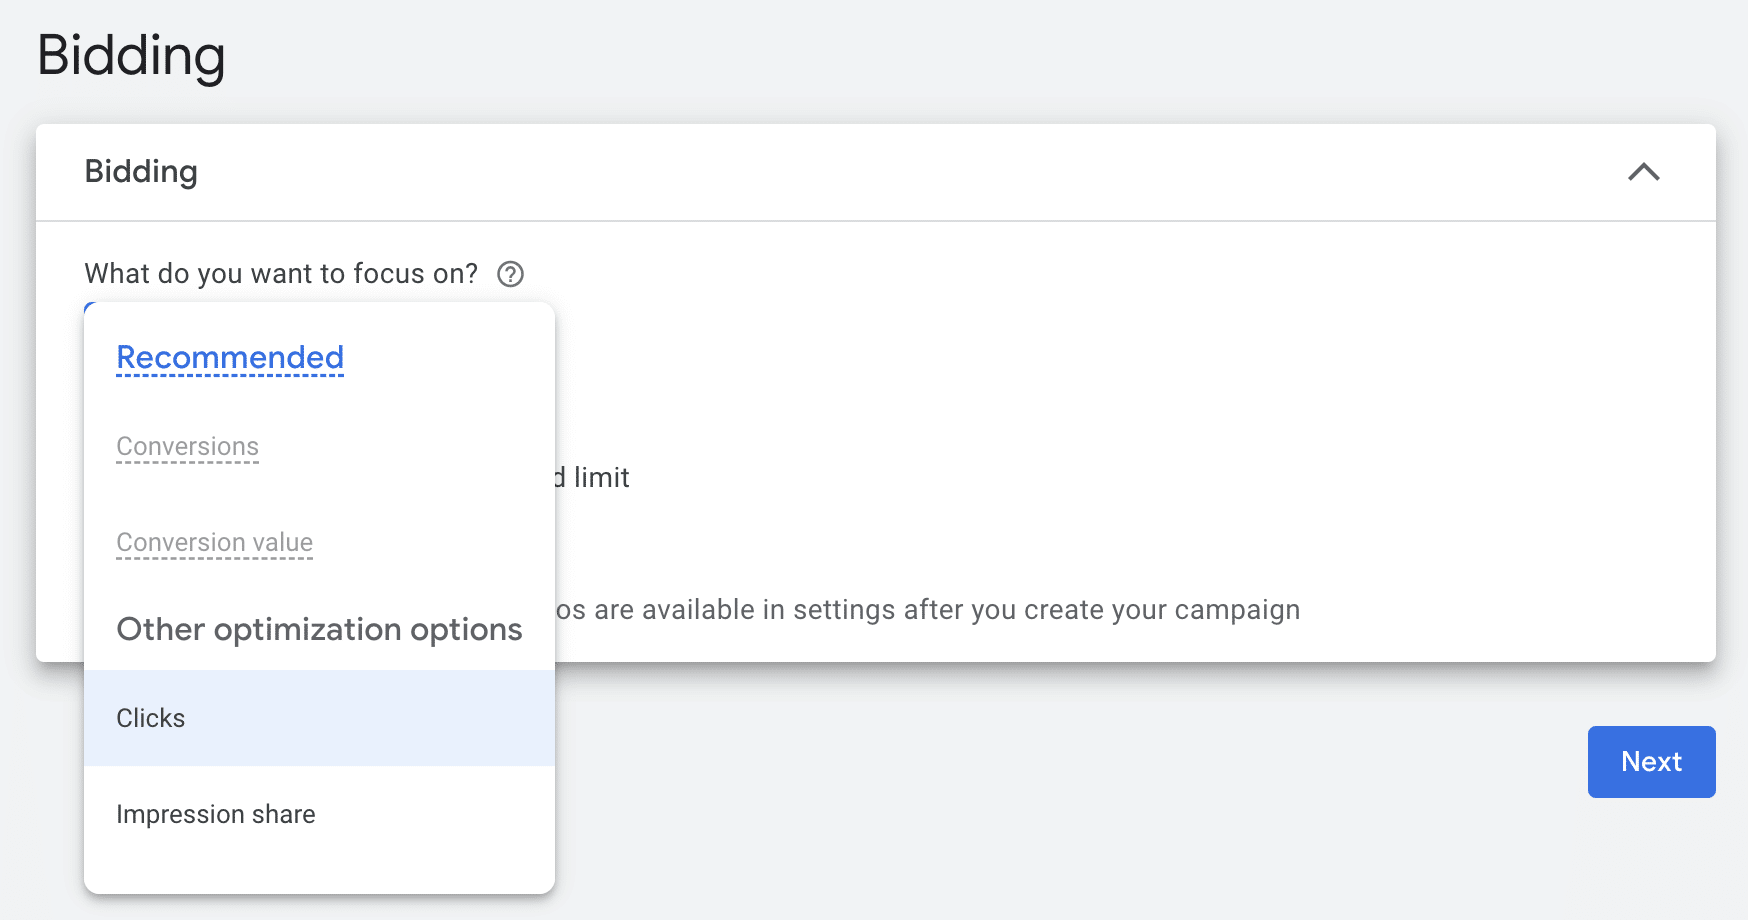Click 'share' in Impression share row
The width and height of the screenshot is (1748, 920).
[x=284, y=814]
